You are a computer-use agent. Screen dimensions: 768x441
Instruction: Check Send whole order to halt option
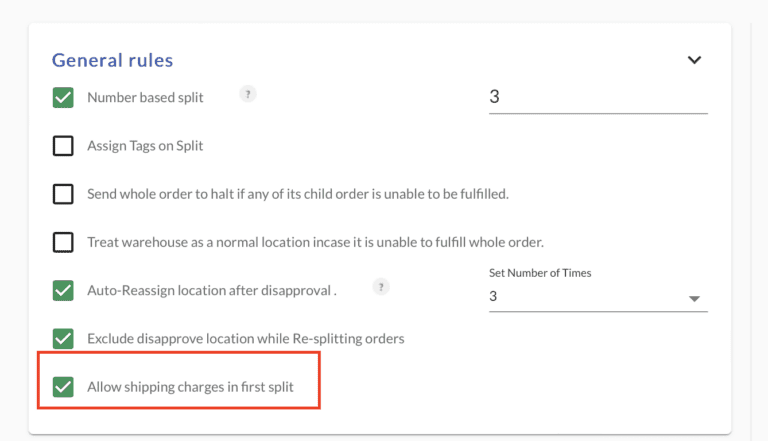(x=63, y=194)
